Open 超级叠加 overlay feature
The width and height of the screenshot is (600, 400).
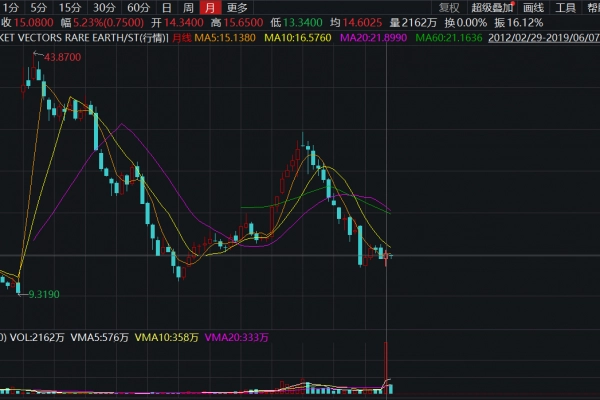point(492,8)
